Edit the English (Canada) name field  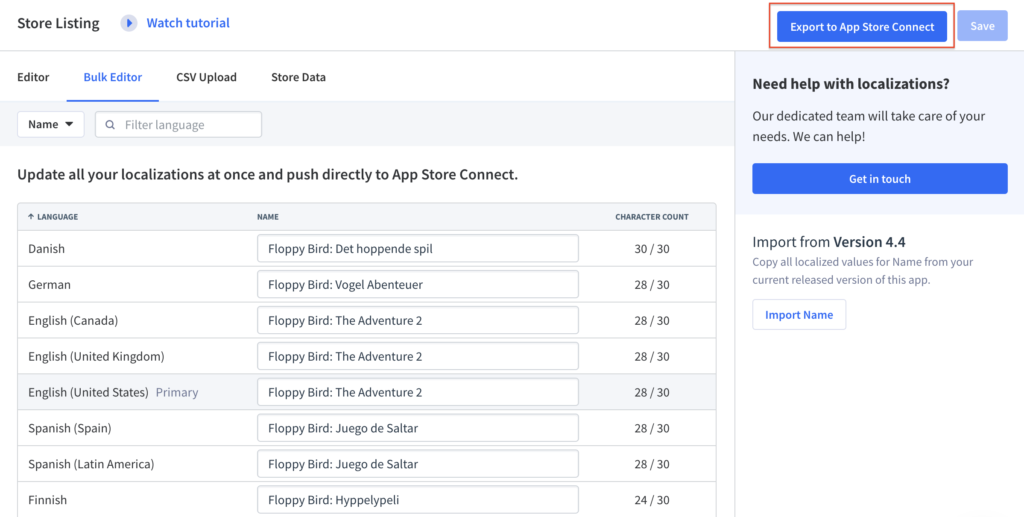pyautogui.click(x=418, y=321)
